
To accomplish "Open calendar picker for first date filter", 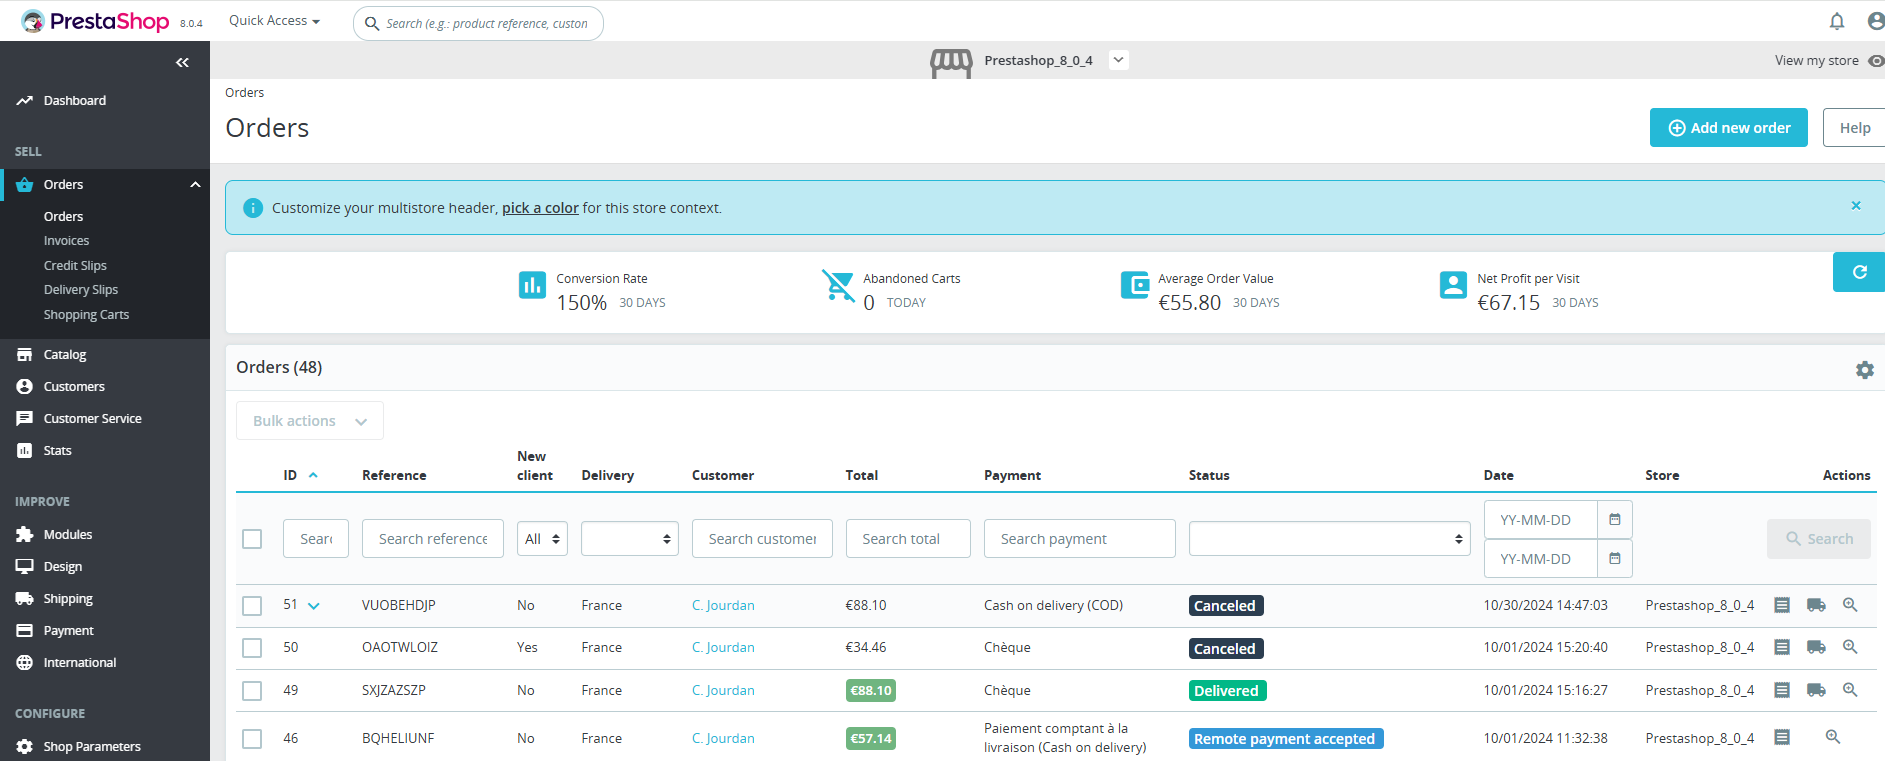I will (x=1614, y=520).
